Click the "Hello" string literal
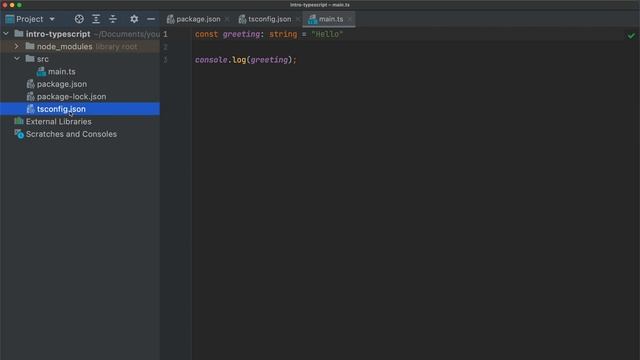 (327, 34)
